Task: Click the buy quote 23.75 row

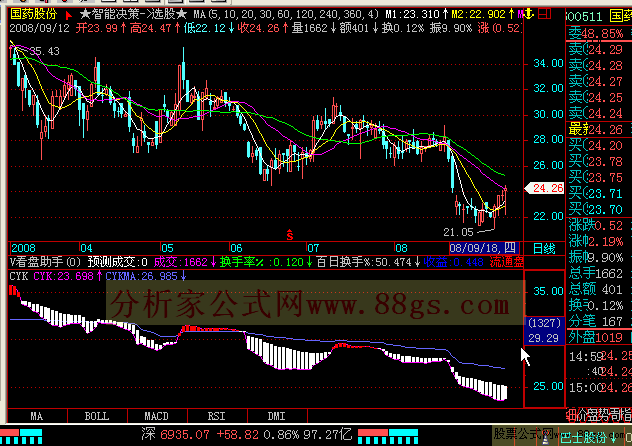Action: pos(599,178)
